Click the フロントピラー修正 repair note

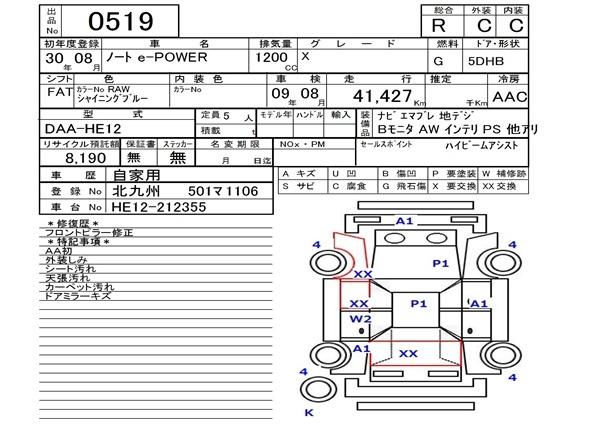click(89, 233)
